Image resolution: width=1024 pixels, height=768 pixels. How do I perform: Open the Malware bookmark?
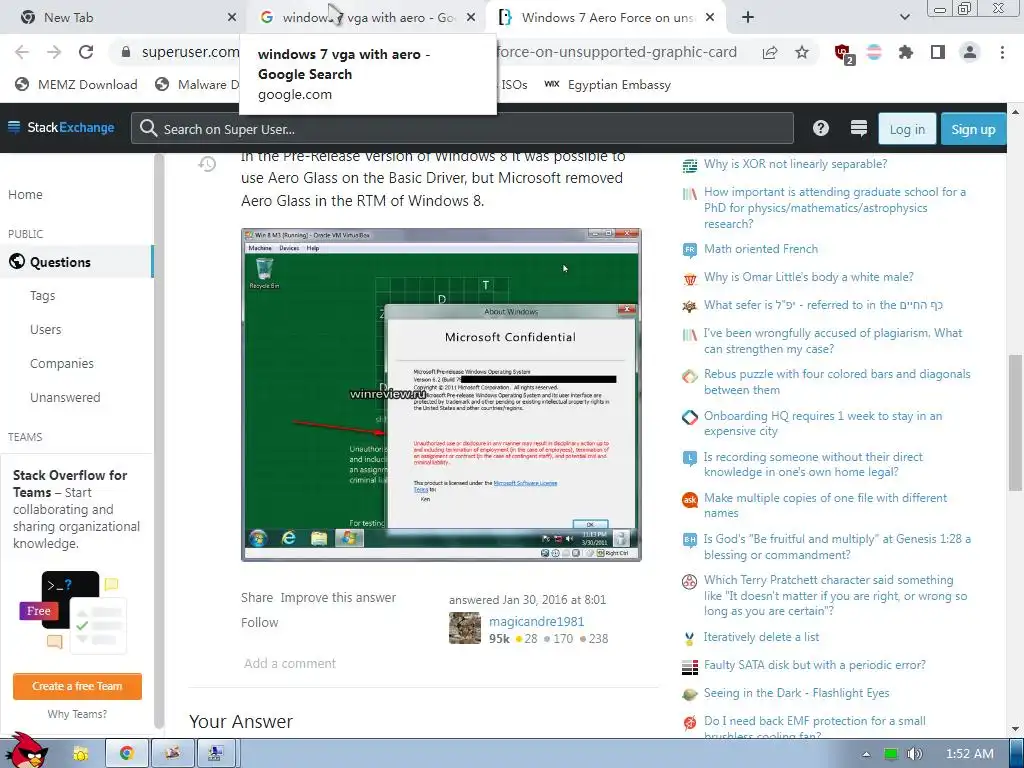[196, 84]
